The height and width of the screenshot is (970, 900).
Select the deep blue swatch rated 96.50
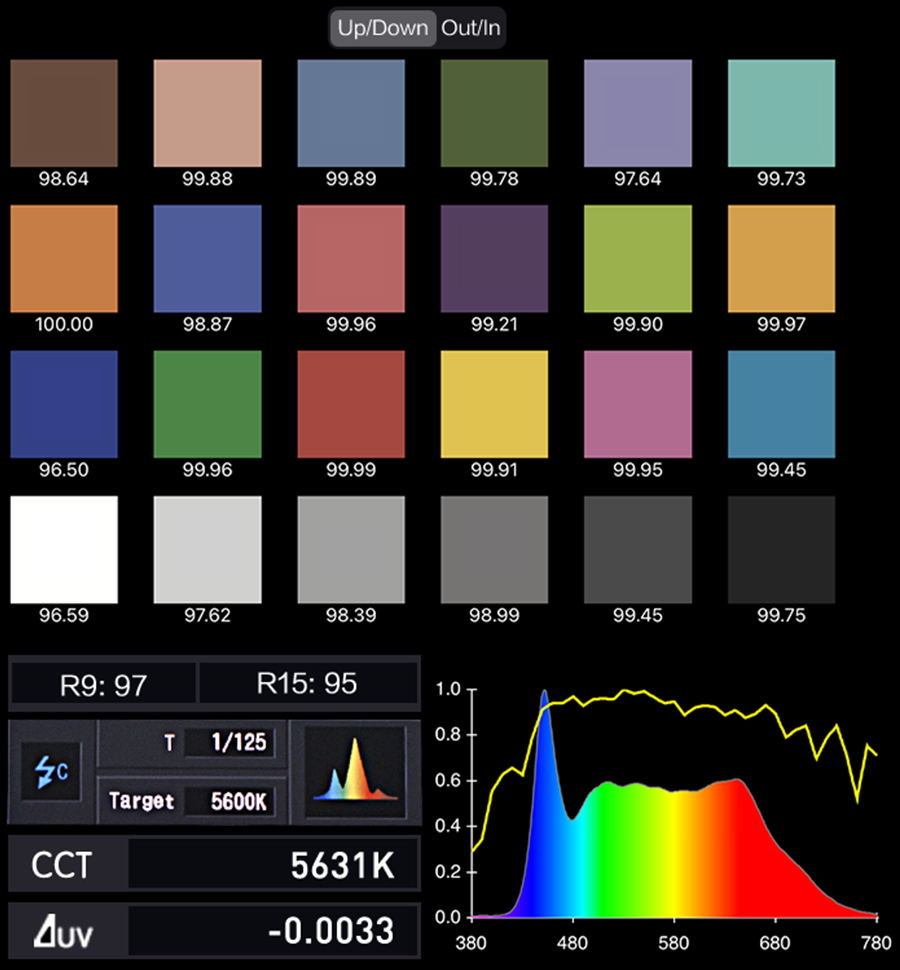point(63,404)
